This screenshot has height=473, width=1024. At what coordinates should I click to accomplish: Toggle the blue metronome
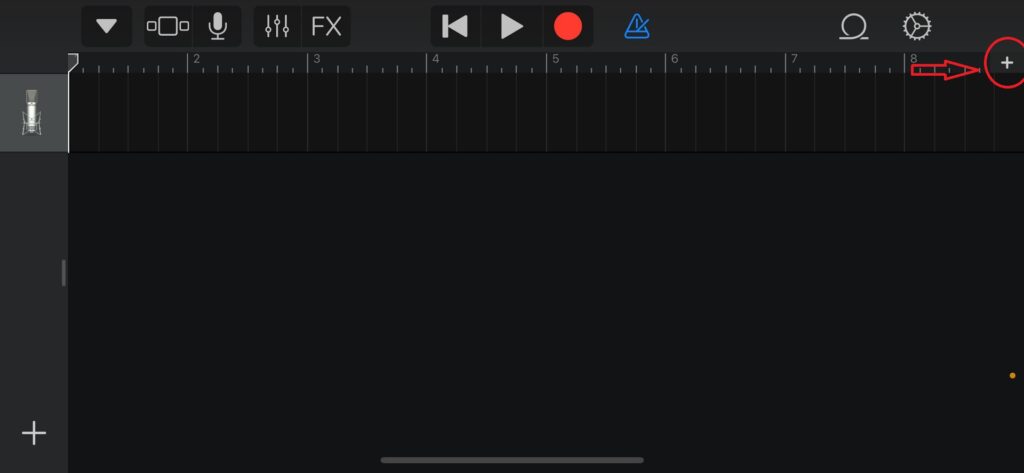[637, 27]
